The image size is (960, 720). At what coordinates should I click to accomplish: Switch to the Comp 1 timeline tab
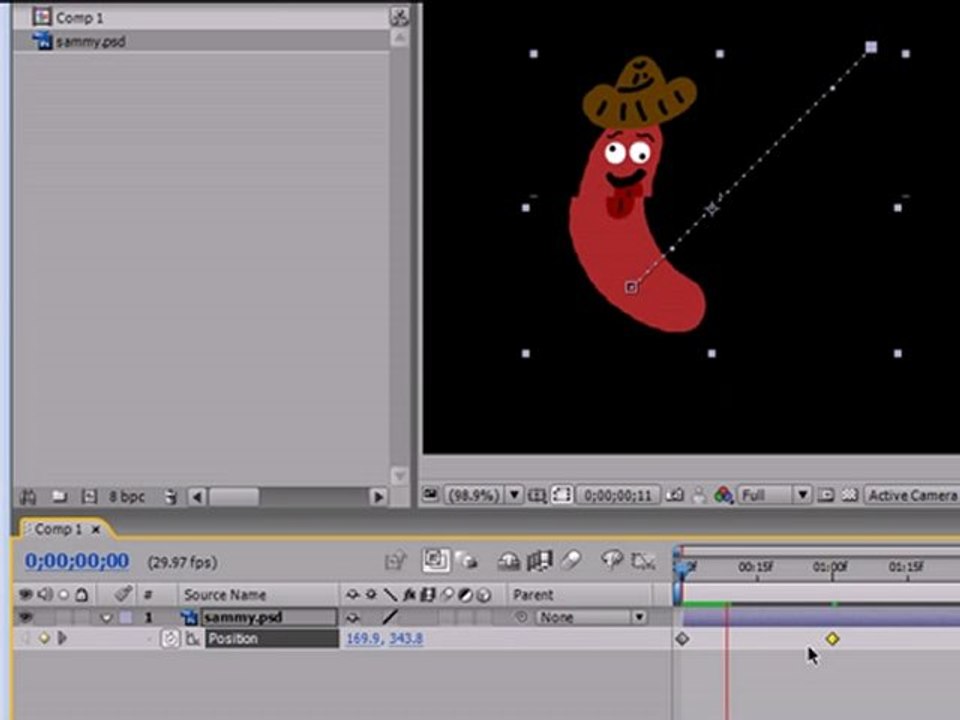58,529
